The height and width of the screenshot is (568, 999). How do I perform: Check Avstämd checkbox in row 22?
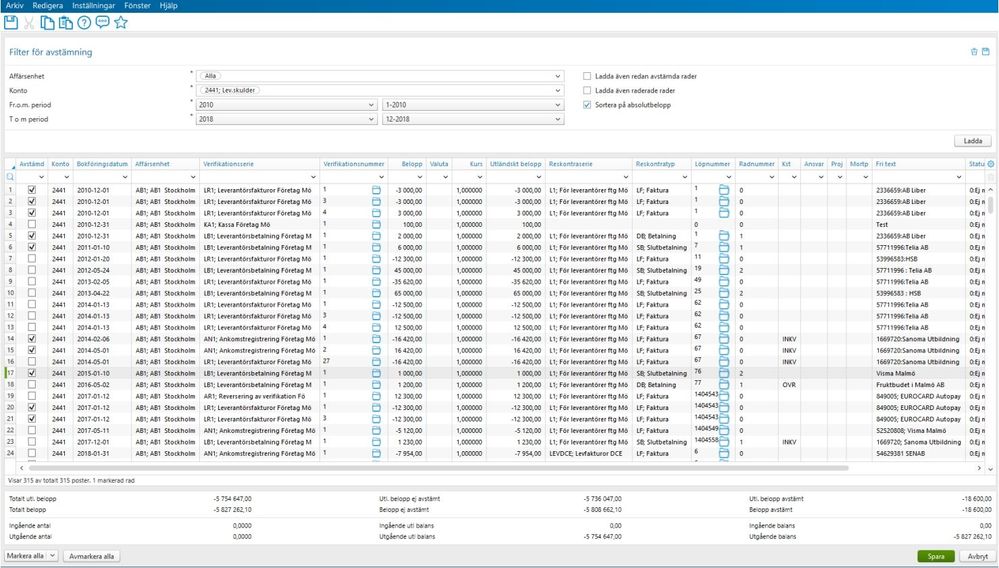pyautogui.click(x=32, y=430)
